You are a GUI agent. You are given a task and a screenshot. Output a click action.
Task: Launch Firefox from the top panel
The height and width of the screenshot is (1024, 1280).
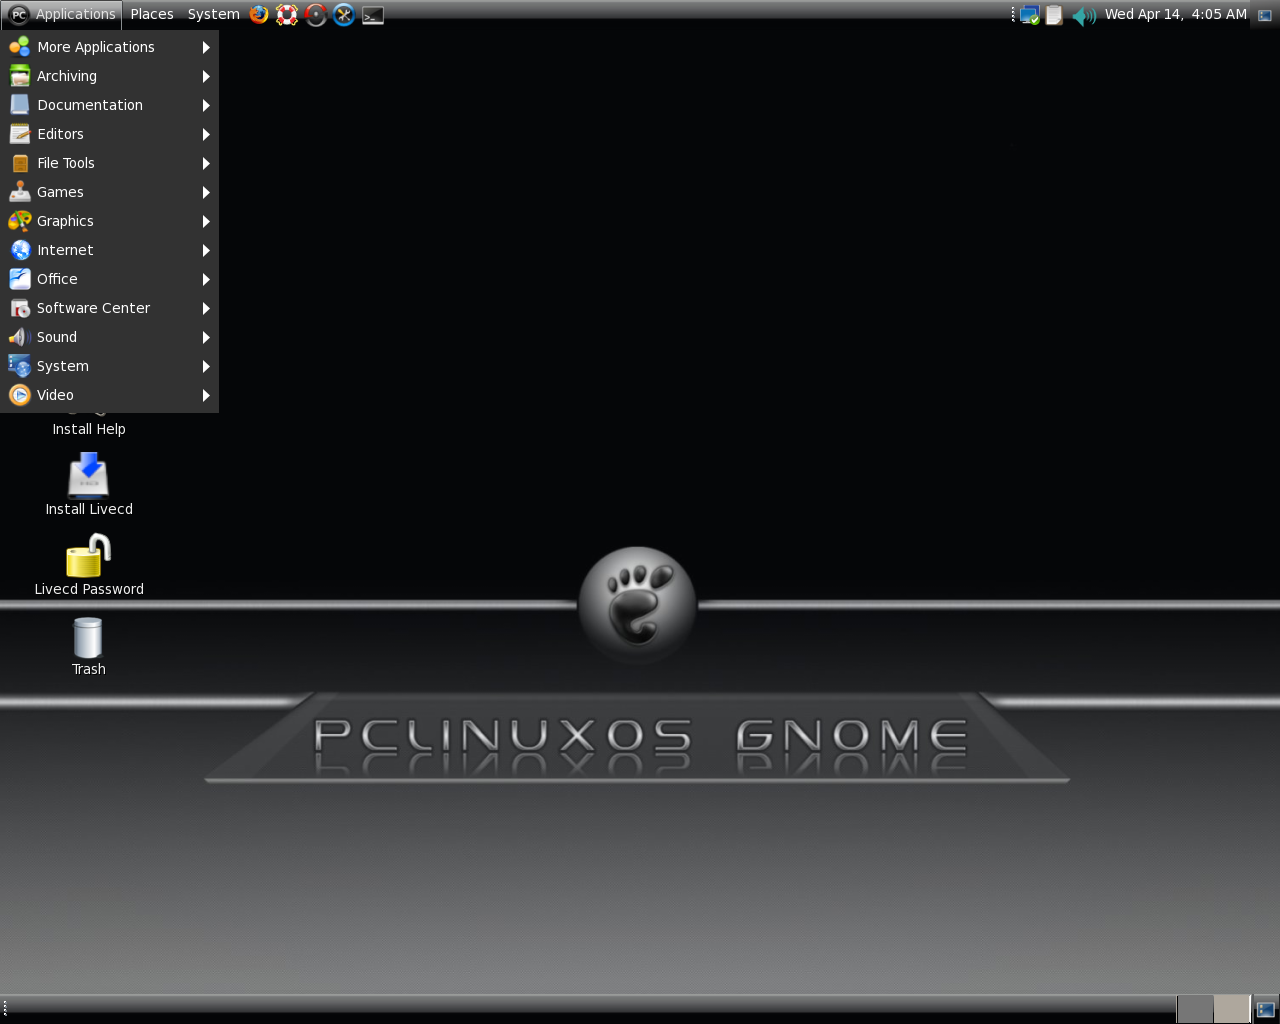(259, 14)
